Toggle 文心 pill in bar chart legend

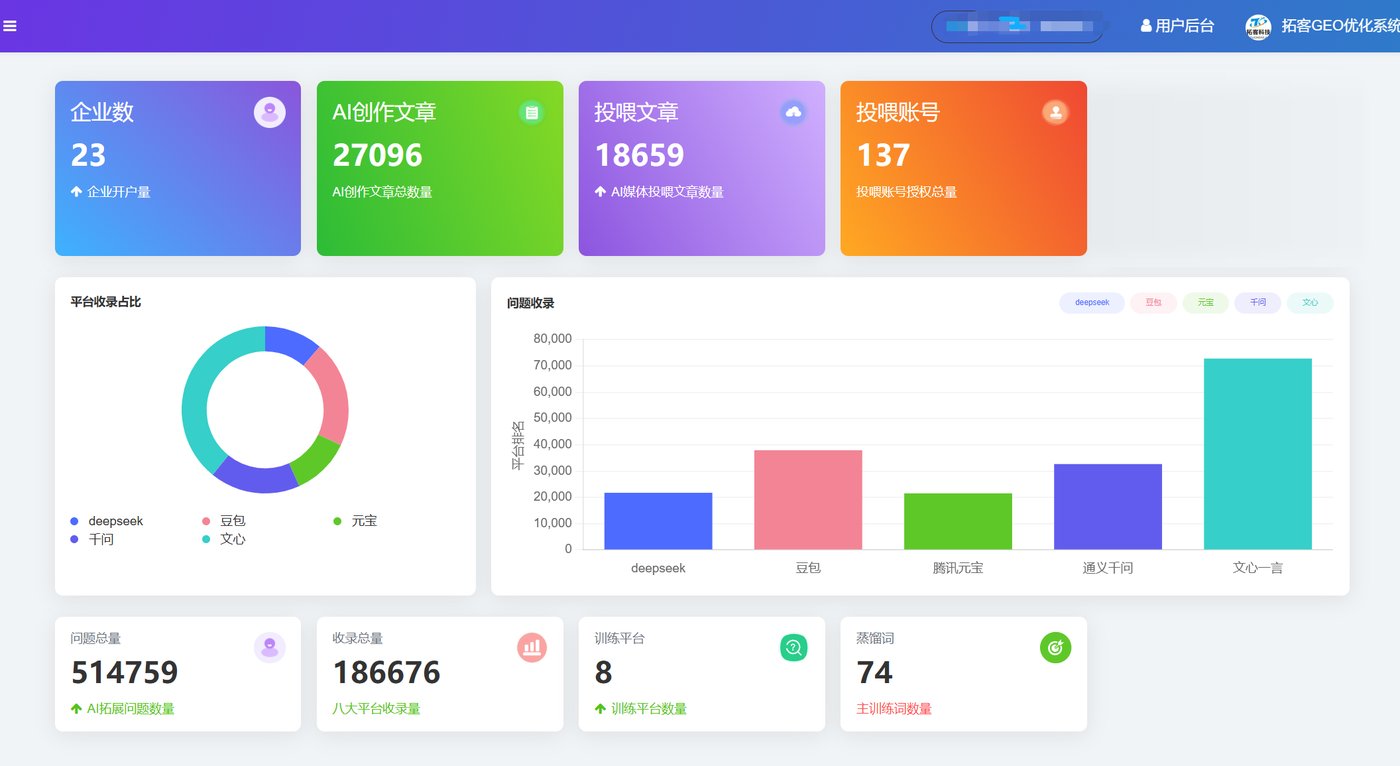click(x=1310, y=303)
